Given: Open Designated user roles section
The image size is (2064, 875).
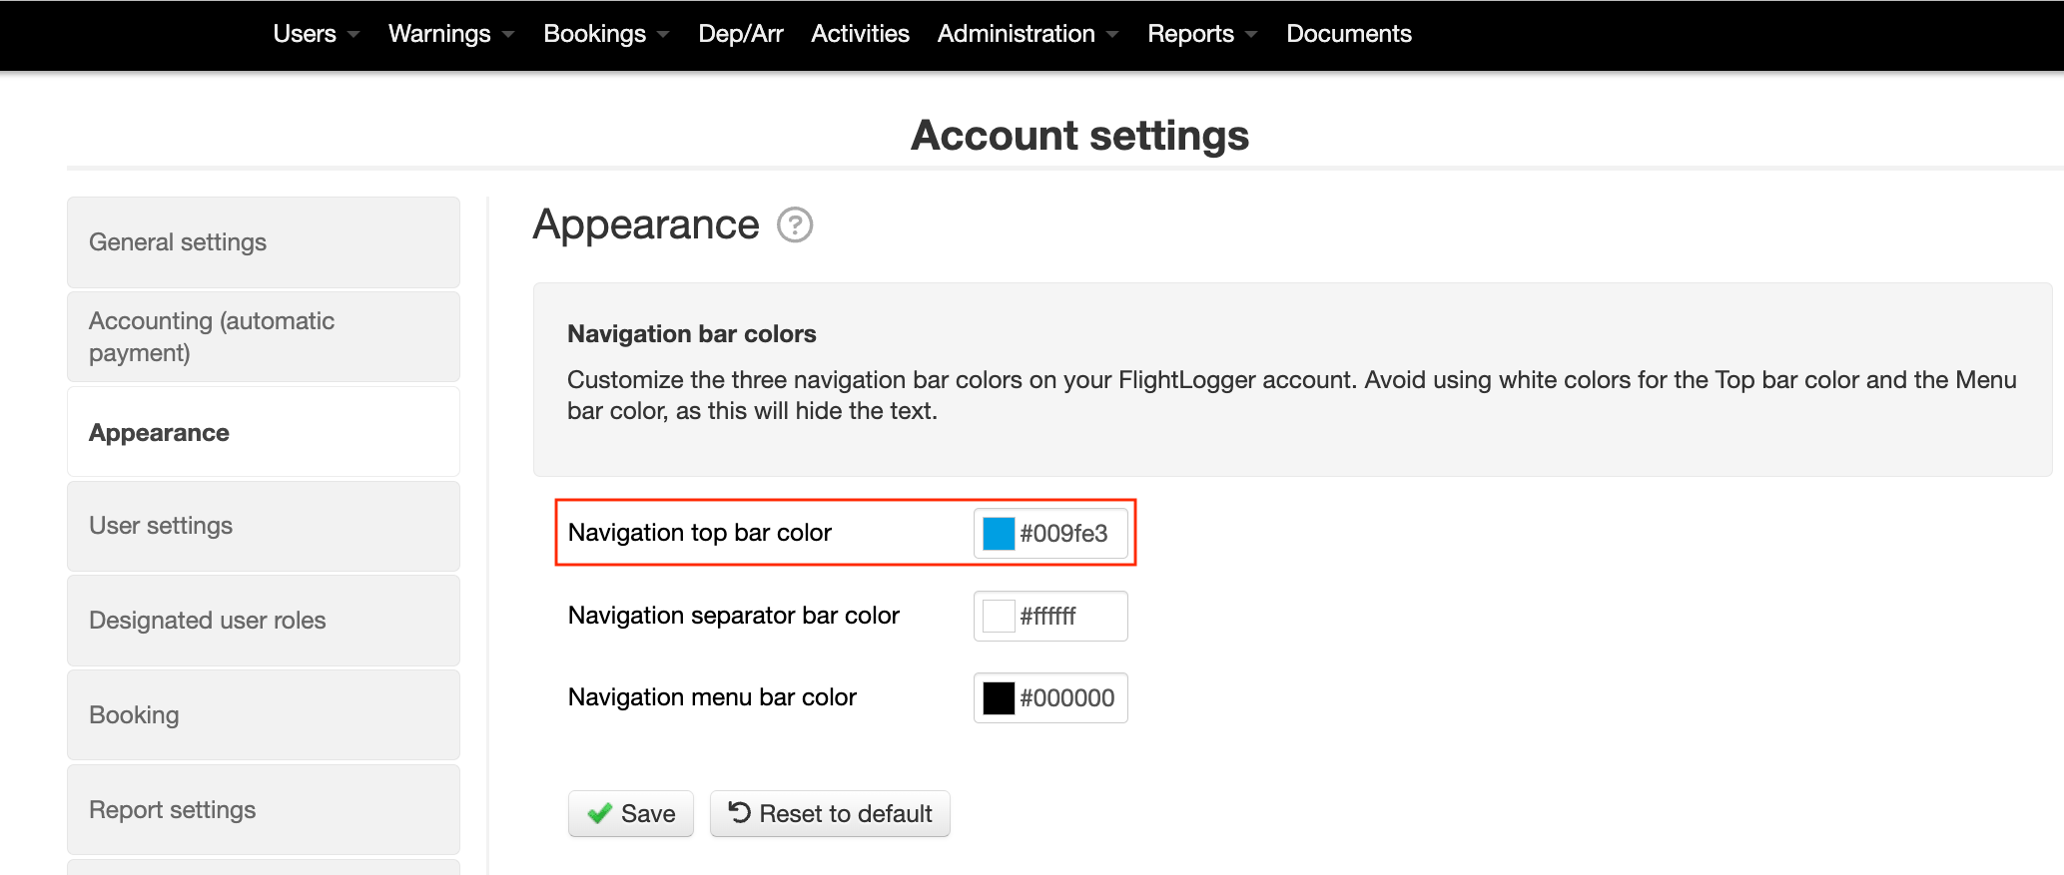Looking at the screenshot, I should pyautogui.click(x=263, y=620).
